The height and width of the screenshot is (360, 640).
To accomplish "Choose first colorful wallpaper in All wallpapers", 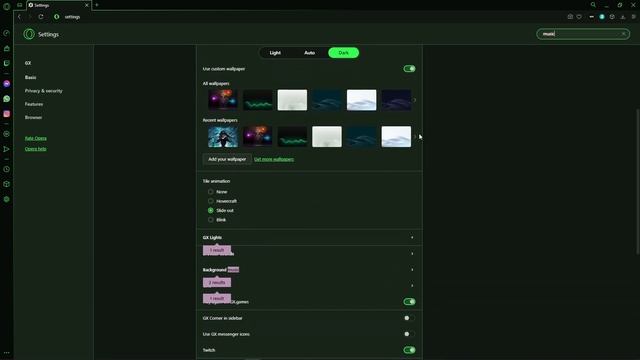I will (223, 100).
